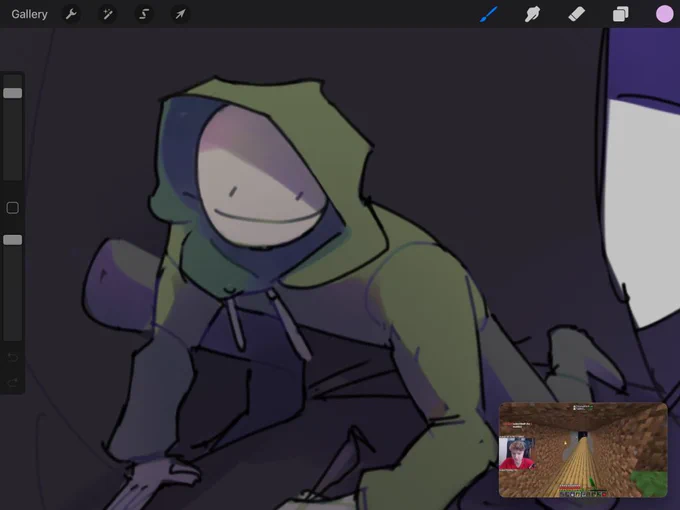The height and width of the screenshot is (510, 680).
Task: Open the pink color picker circle
Action: pyautogui.click(x=664, y=14)
